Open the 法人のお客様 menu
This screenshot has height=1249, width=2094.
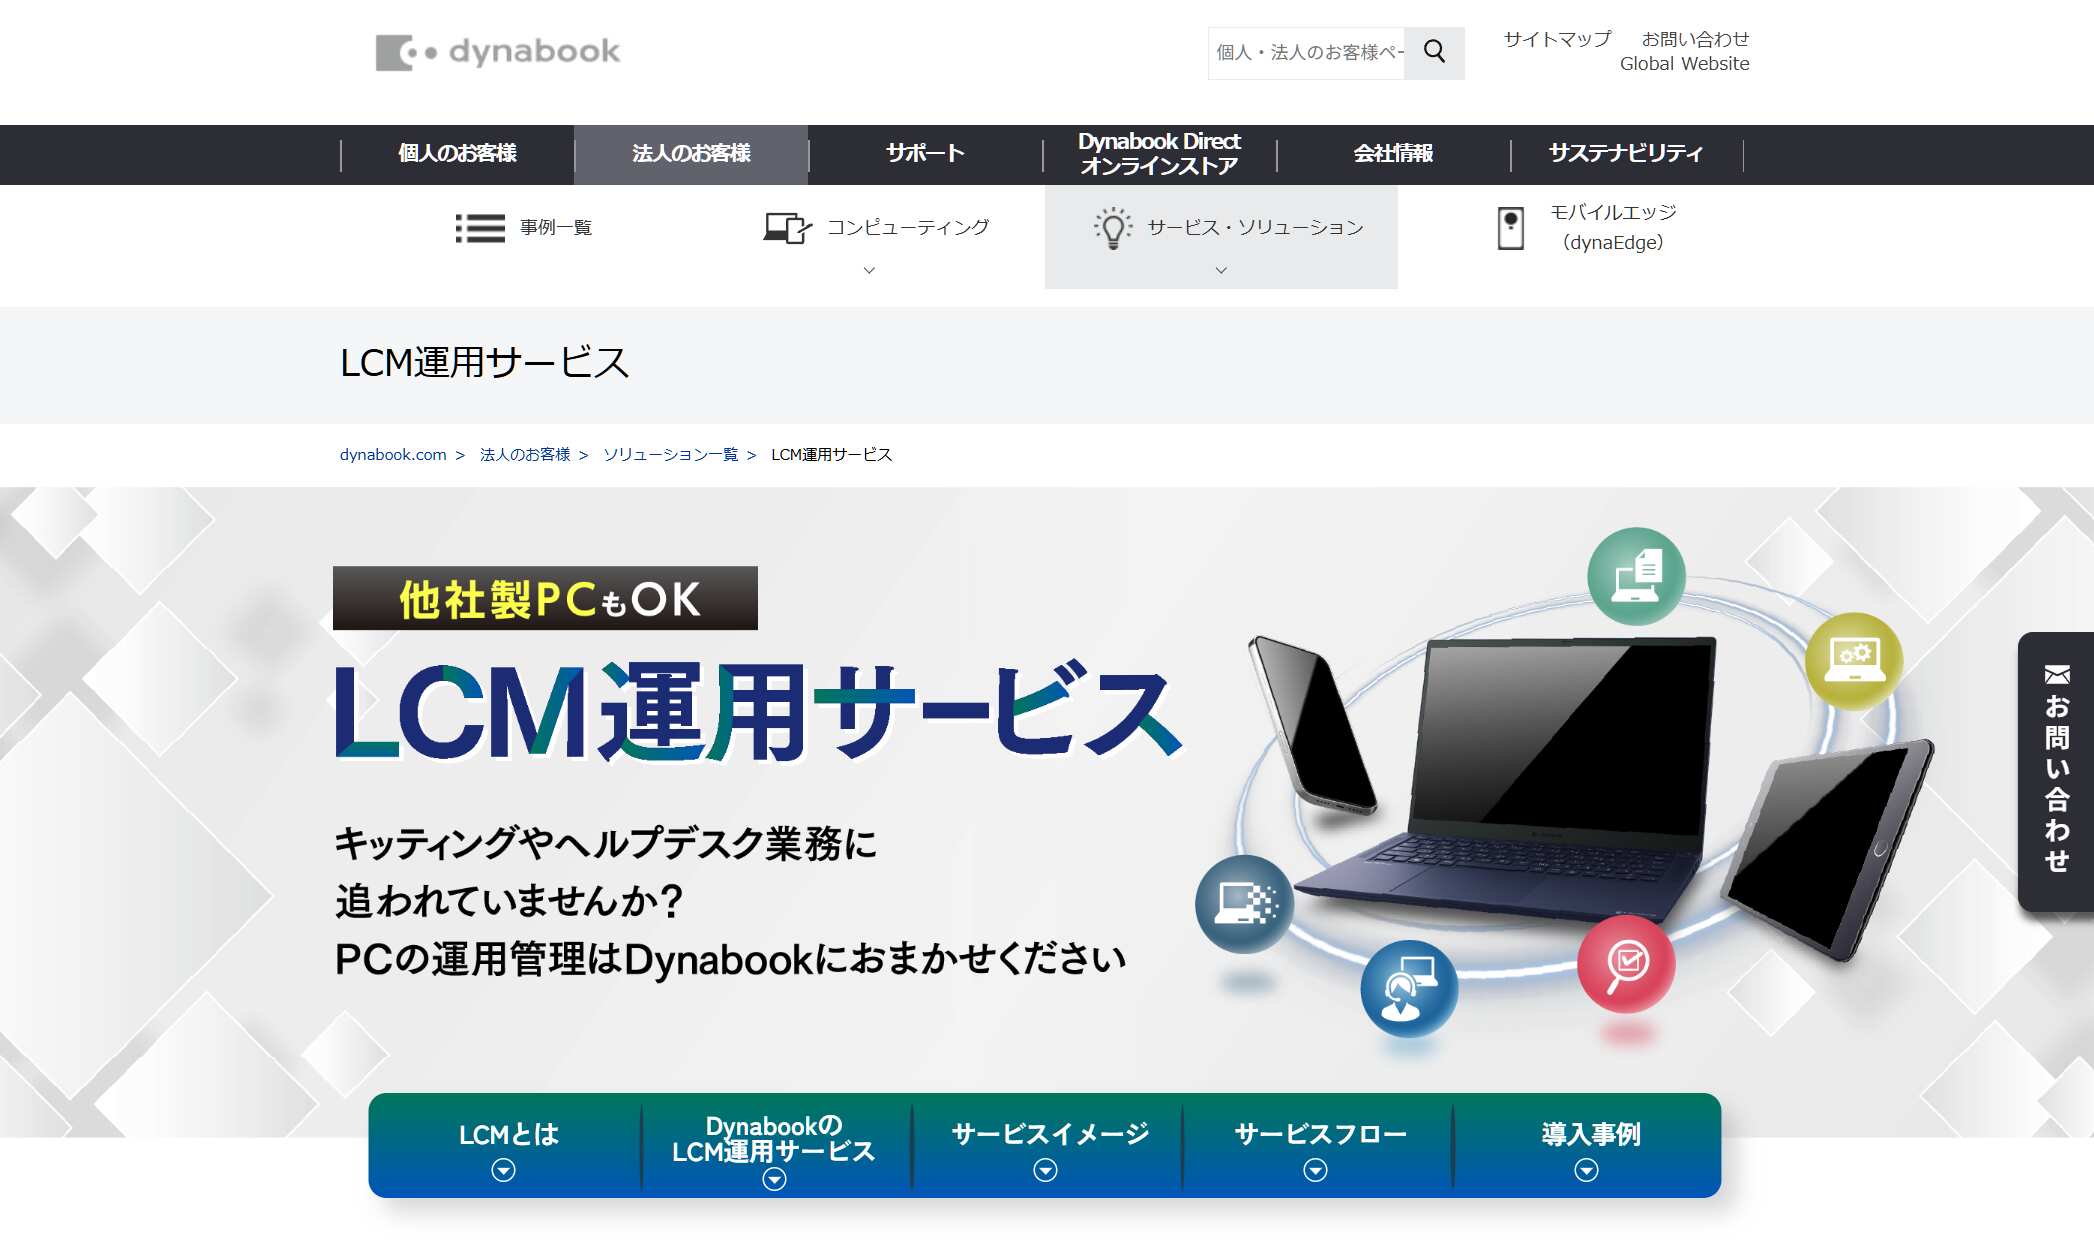[691, 154]
